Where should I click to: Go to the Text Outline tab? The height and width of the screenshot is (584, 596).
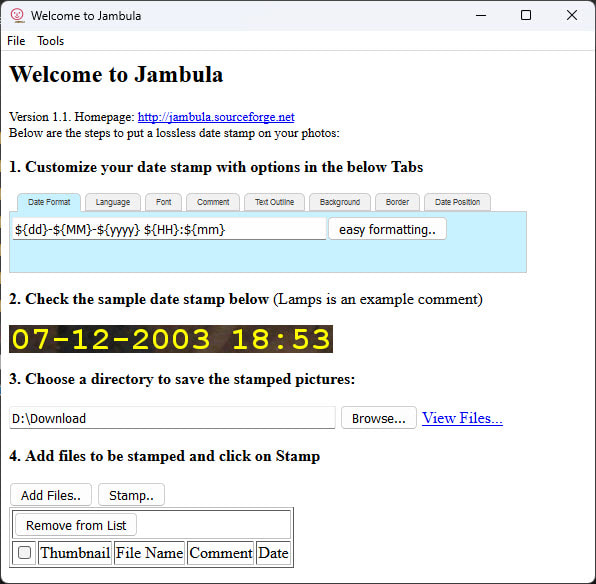click(274, 202)
